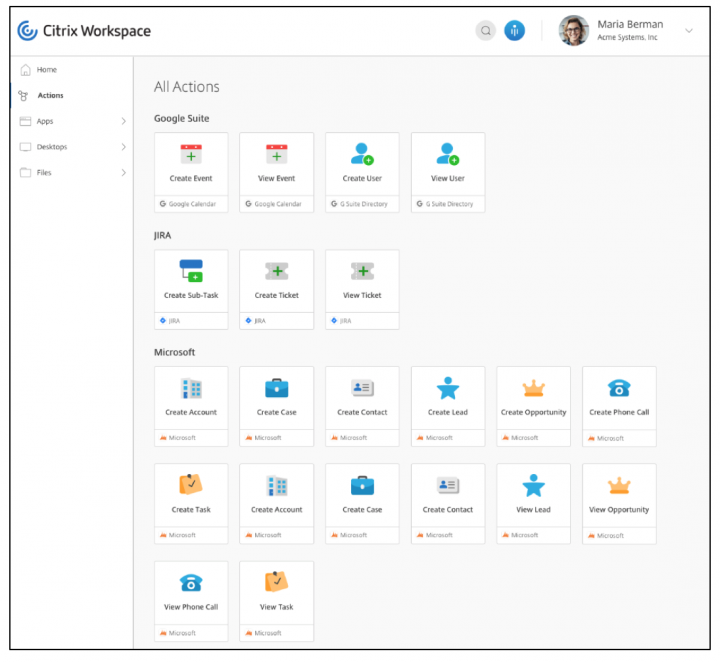Click the Create User person icon
This screenshot has height=662, width=720.
point(362,154)
